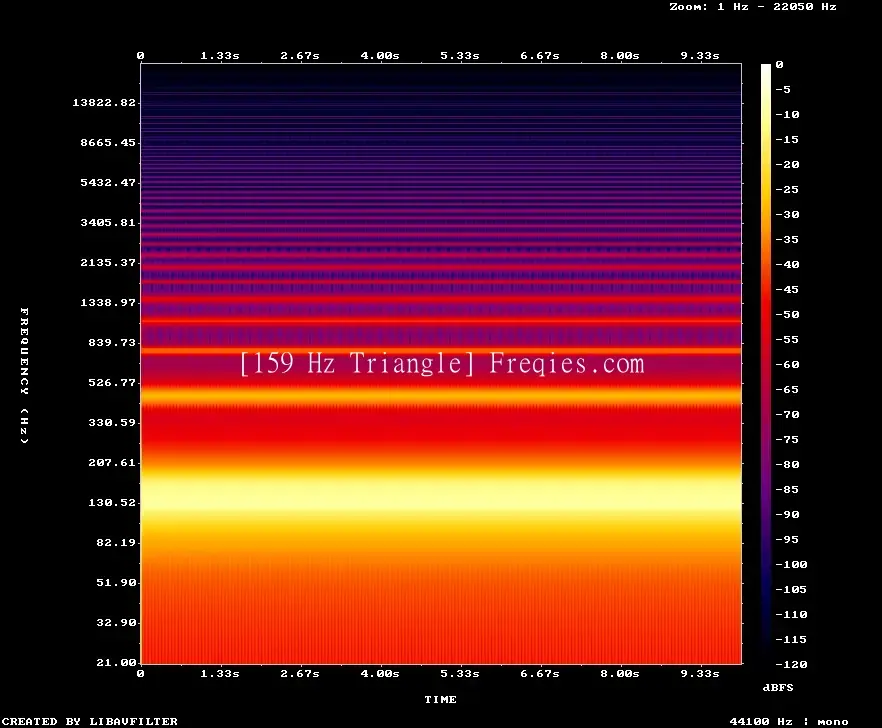
Task: Select the -10 dBFS scale label
Action: (x=787, y=114)
